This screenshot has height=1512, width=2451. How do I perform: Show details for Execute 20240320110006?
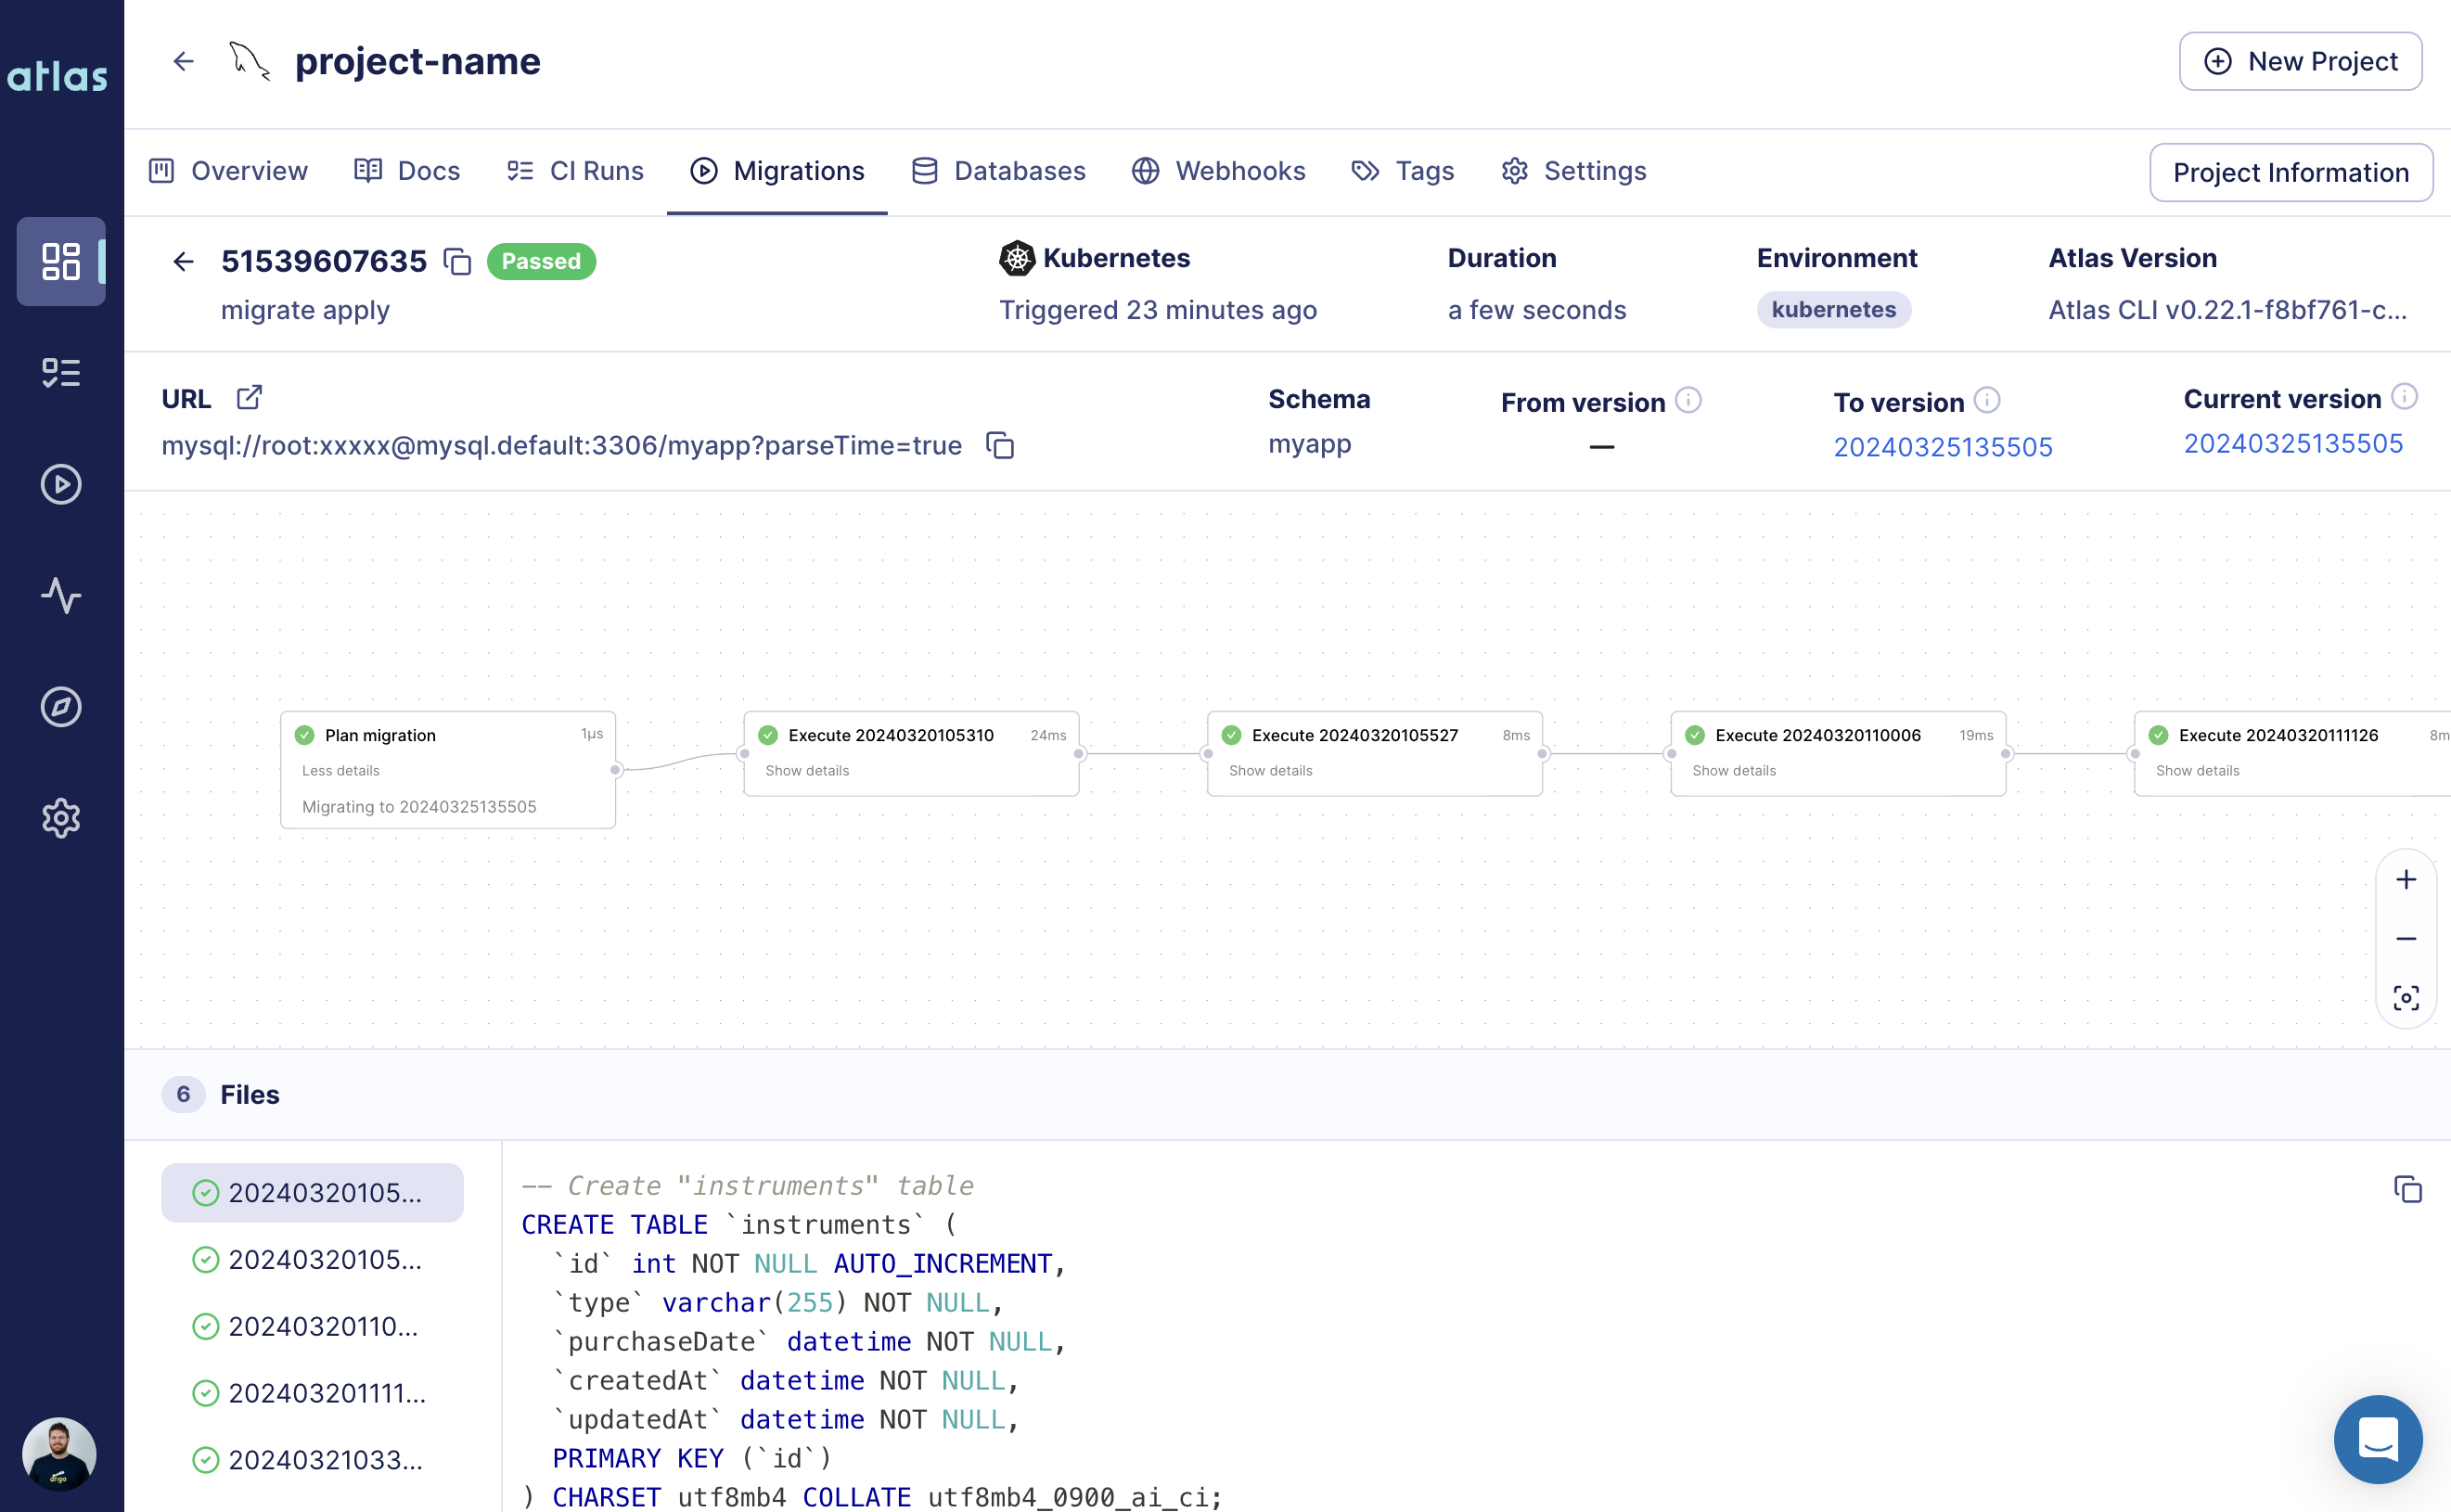click(x=1732, y=770)
